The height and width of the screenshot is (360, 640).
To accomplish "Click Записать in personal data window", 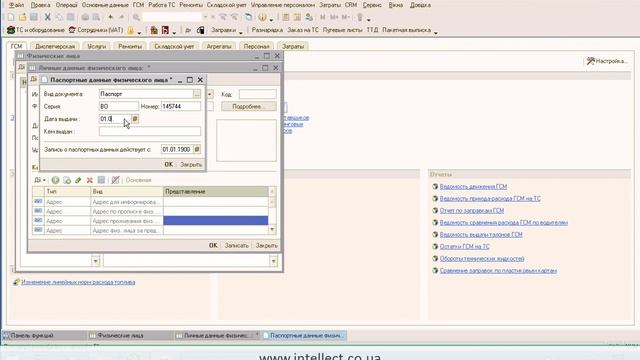I will pyautogui.click(x=236, y=245).
